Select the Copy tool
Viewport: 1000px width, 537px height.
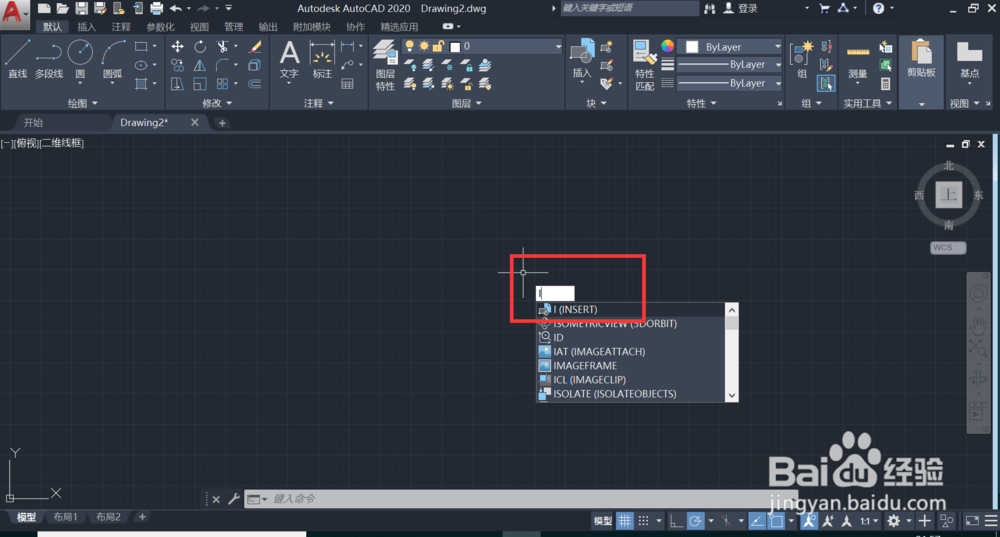tap(177, 65)
